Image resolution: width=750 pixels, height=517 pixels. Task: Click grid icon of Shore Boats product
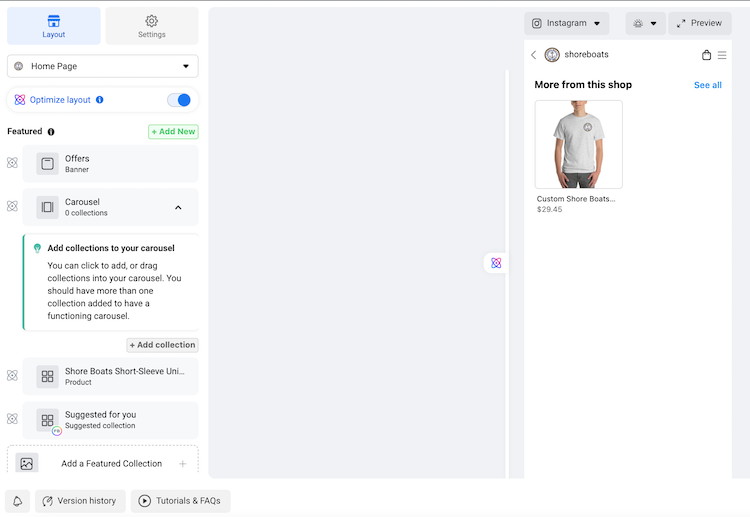click(47, 376)
